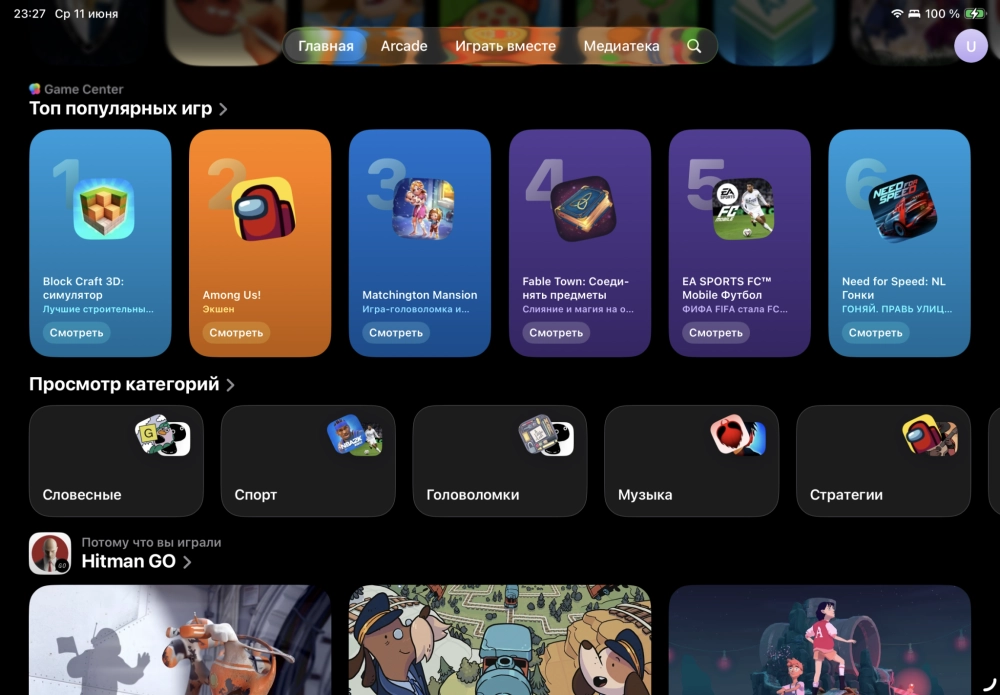Open the 'Головоломки' category card
The width and height of the screenshot is (1000, 695).
click(499, 460)
